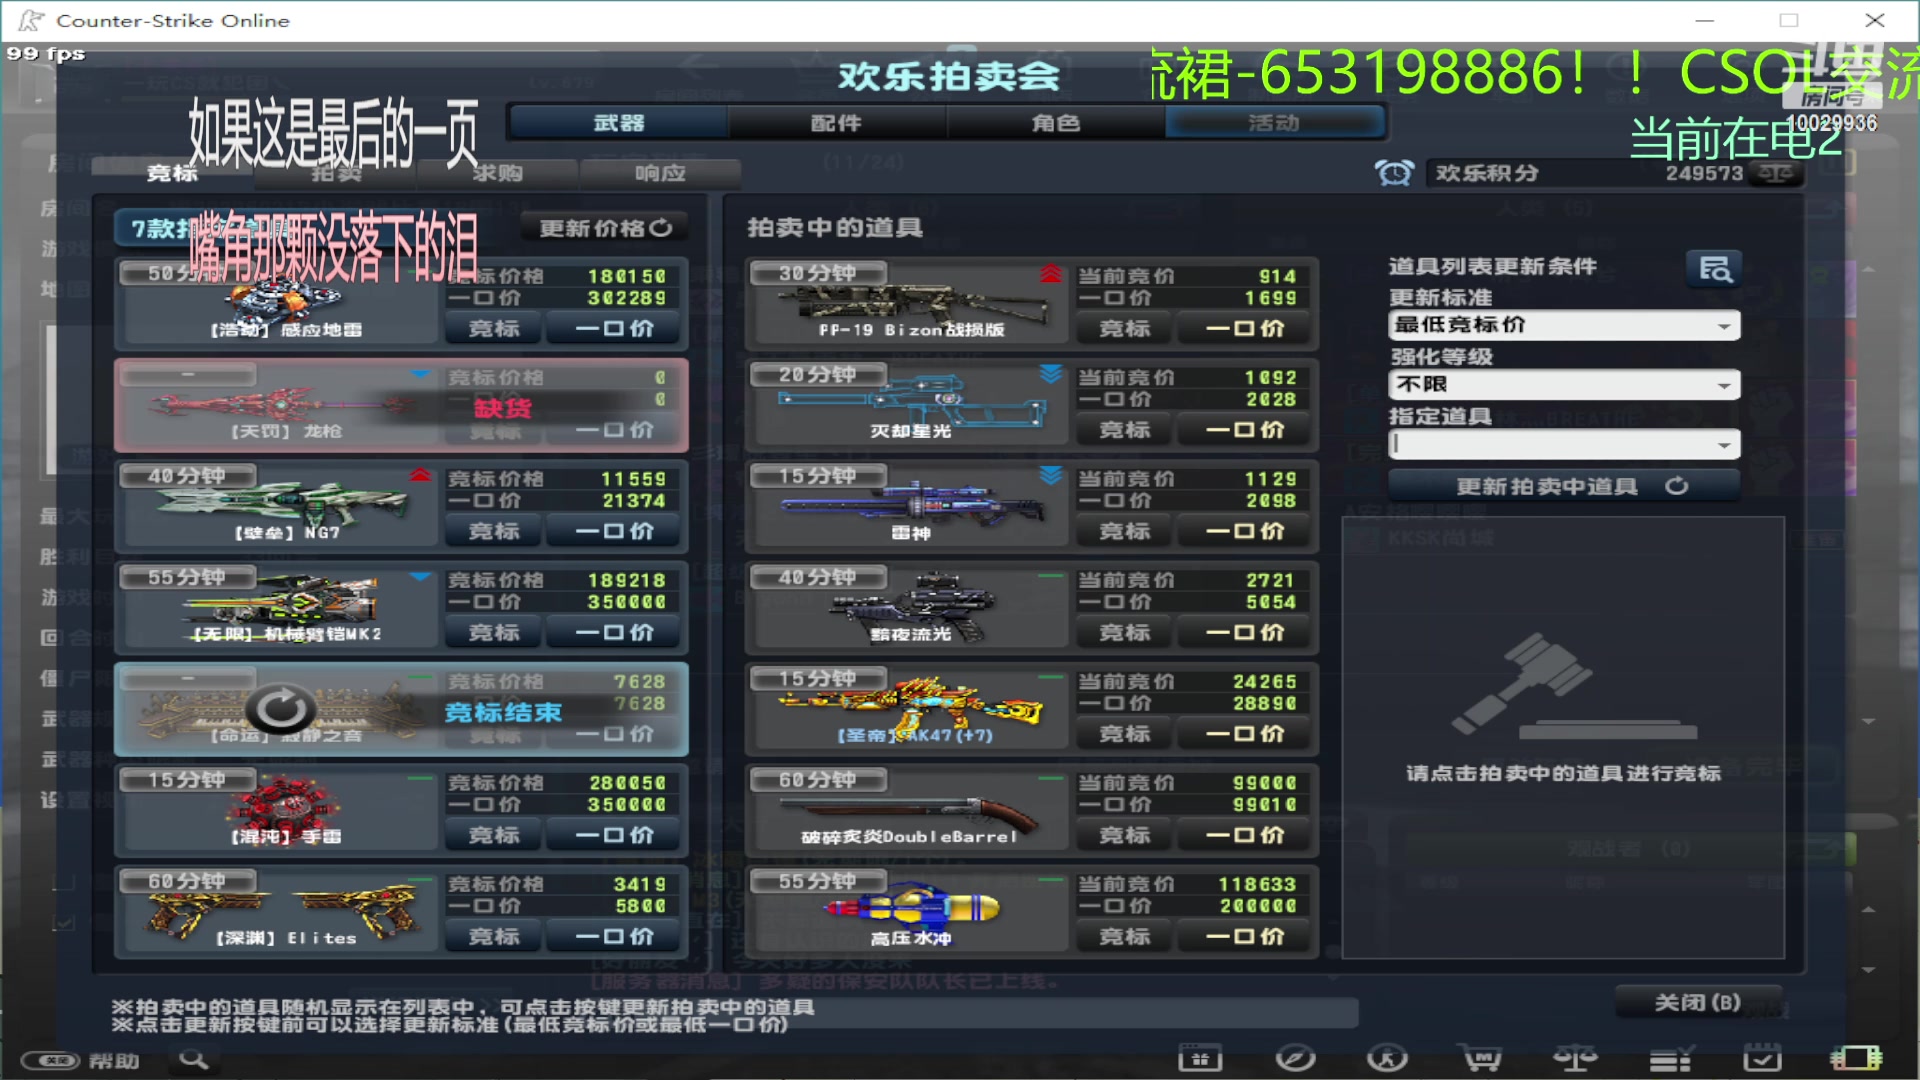Click the 竞标结束 status label
This screenshot has width=1920, height=1080.
pos(503,712)
